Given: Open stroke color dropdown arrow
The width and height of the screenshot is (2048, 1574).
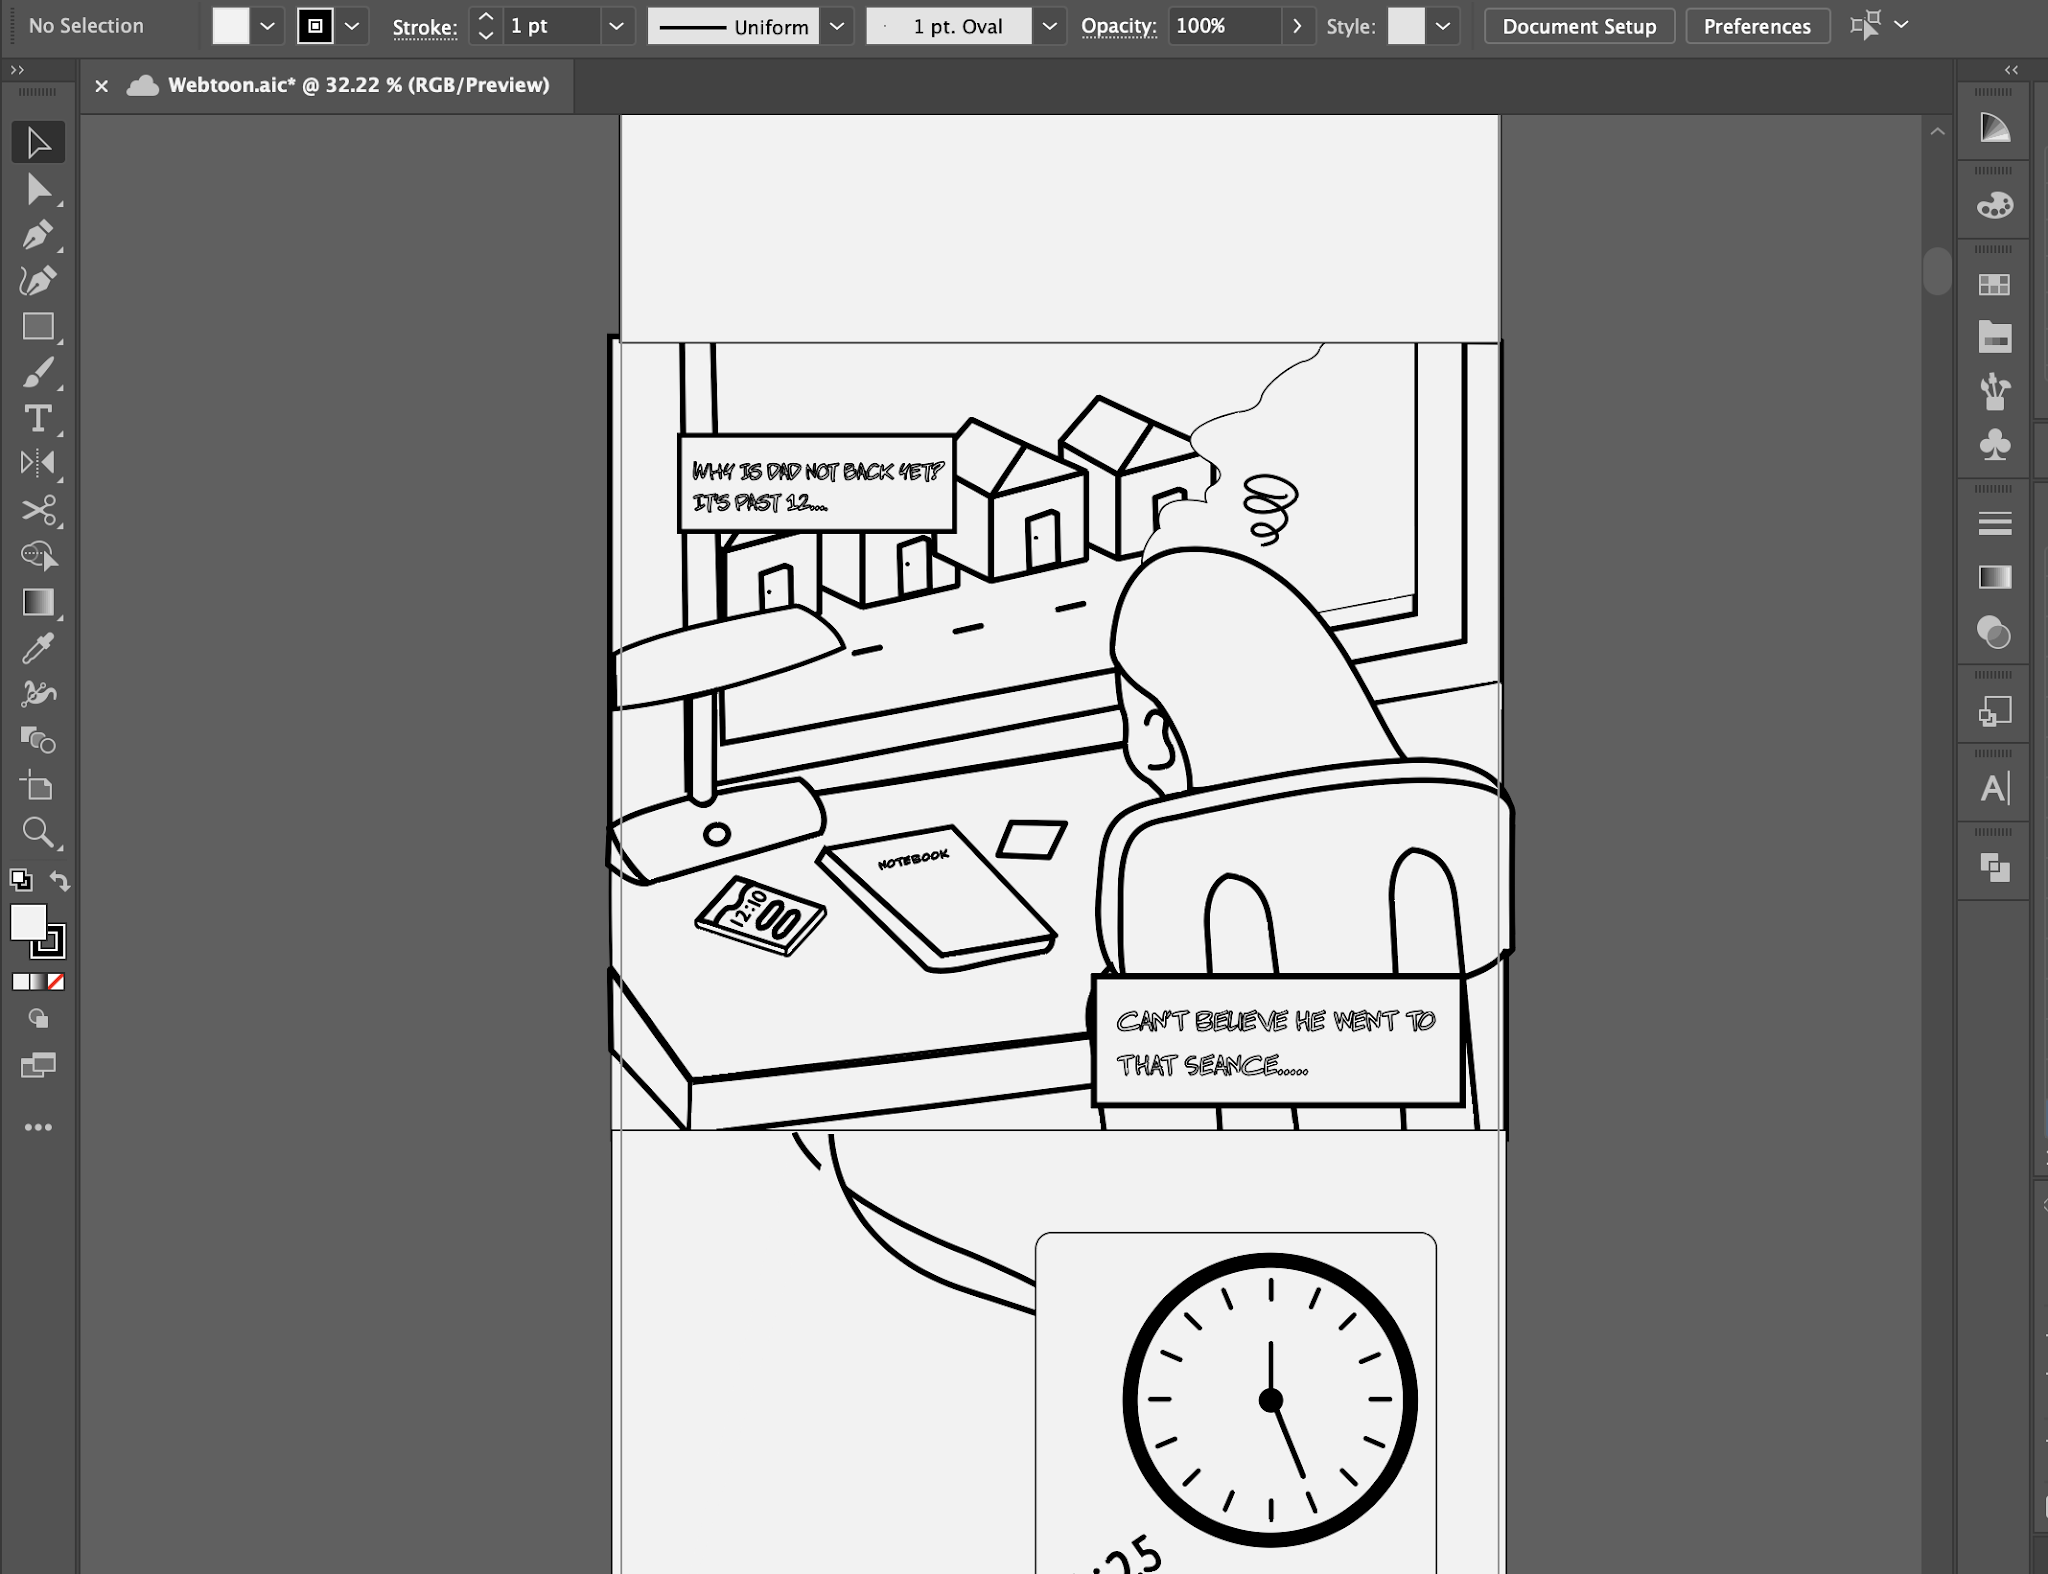Looking at the screenshot, I should [x=352, y=26].
